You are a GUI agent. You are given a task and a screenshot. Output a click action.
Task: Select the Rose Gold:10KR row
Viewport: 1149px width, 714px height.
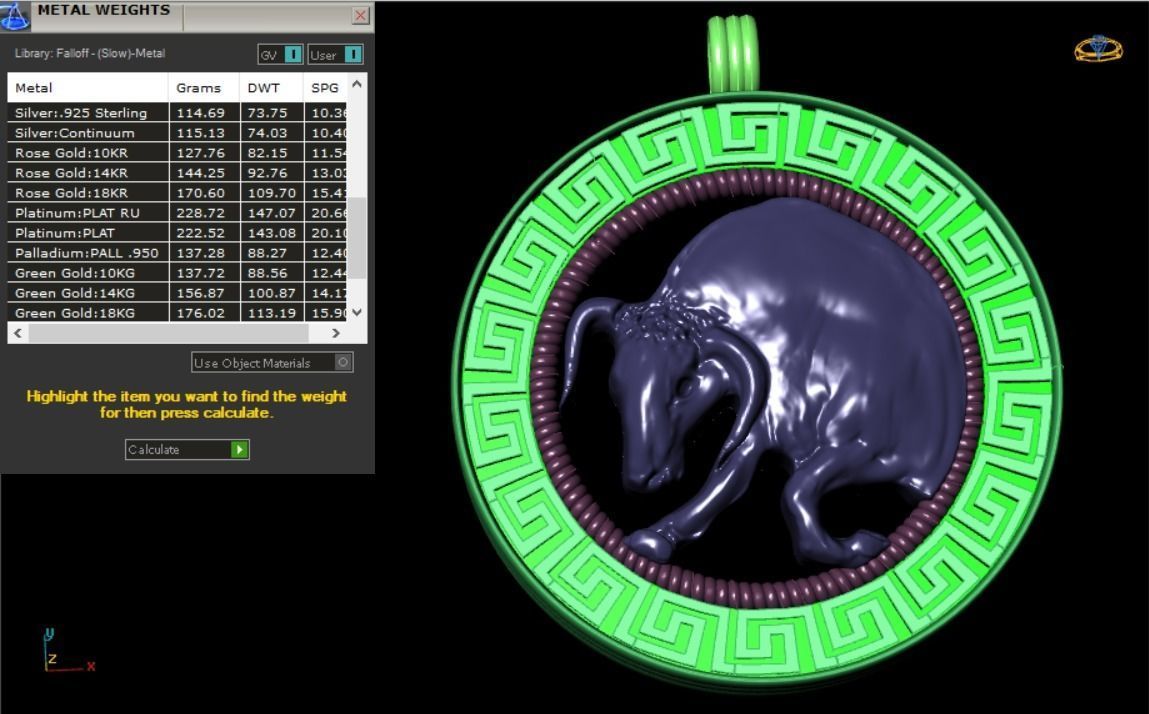pos(177,152)
